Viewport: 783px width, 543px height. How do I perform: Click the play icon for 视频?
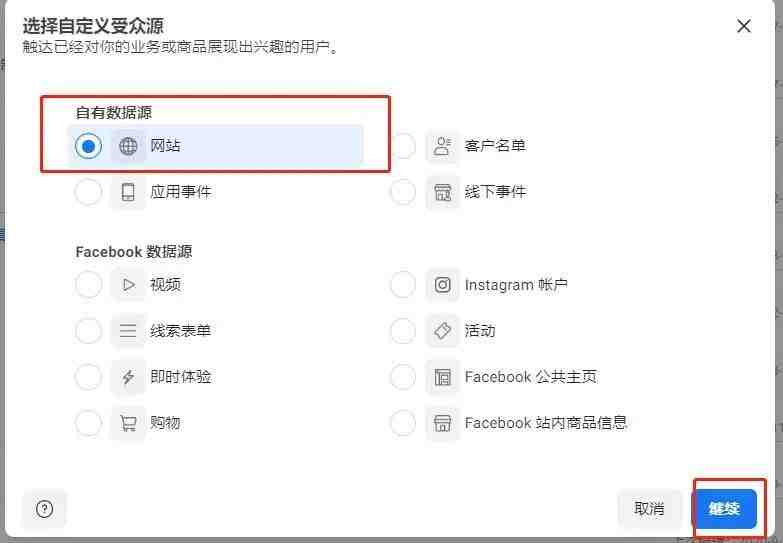point(128,285)
